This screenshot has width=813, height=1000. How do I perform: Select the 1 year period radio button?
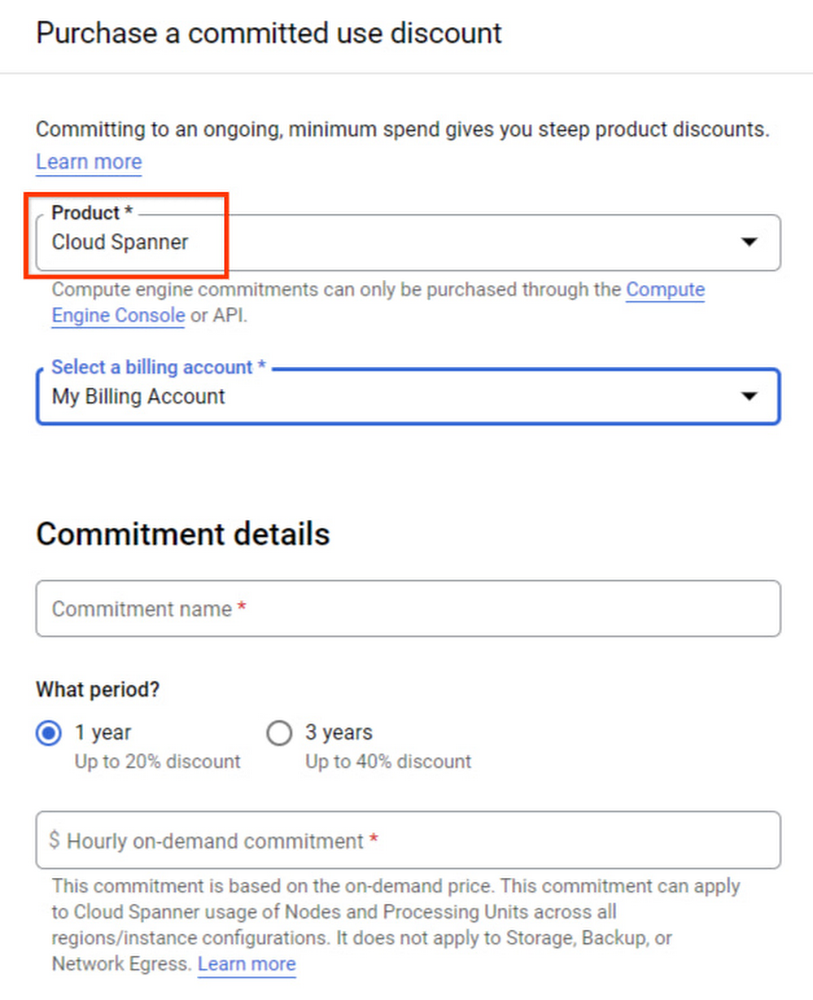[x=48, y=733]
